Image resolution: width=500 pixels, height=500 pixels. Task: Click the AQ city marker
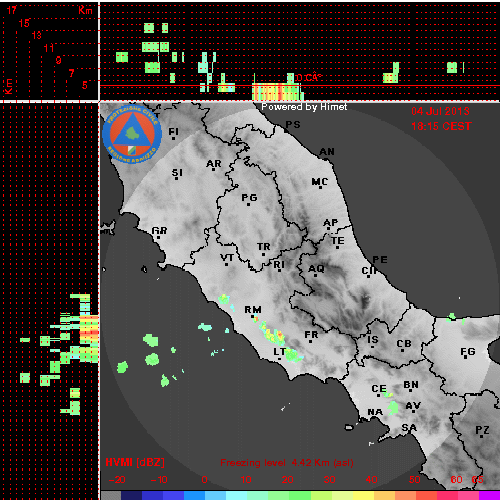click(x=315, y=275)
